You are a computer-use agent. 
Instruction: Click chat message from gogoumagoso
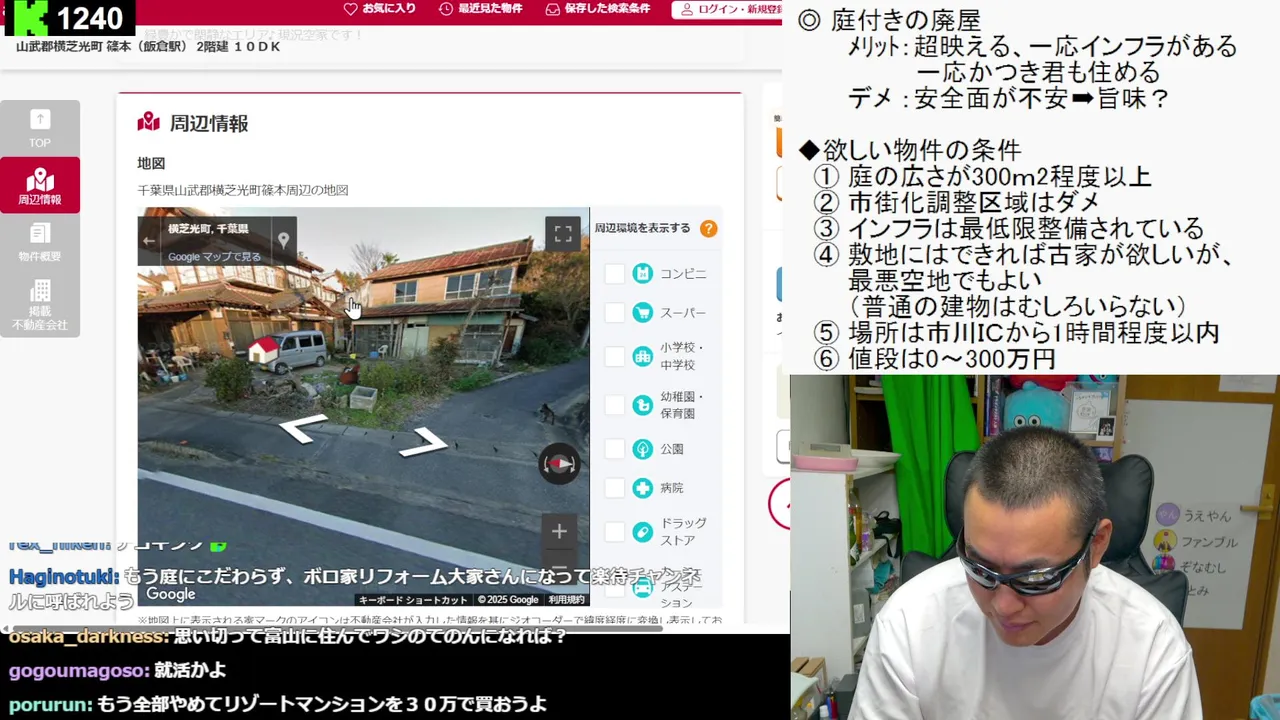(118, 671)
